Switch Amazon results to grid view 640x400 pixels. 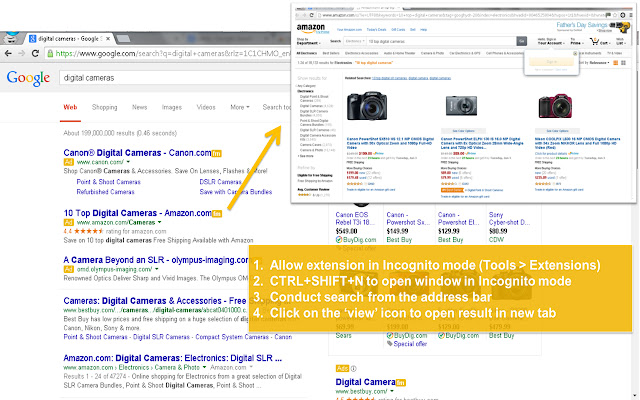pos(623,63)
